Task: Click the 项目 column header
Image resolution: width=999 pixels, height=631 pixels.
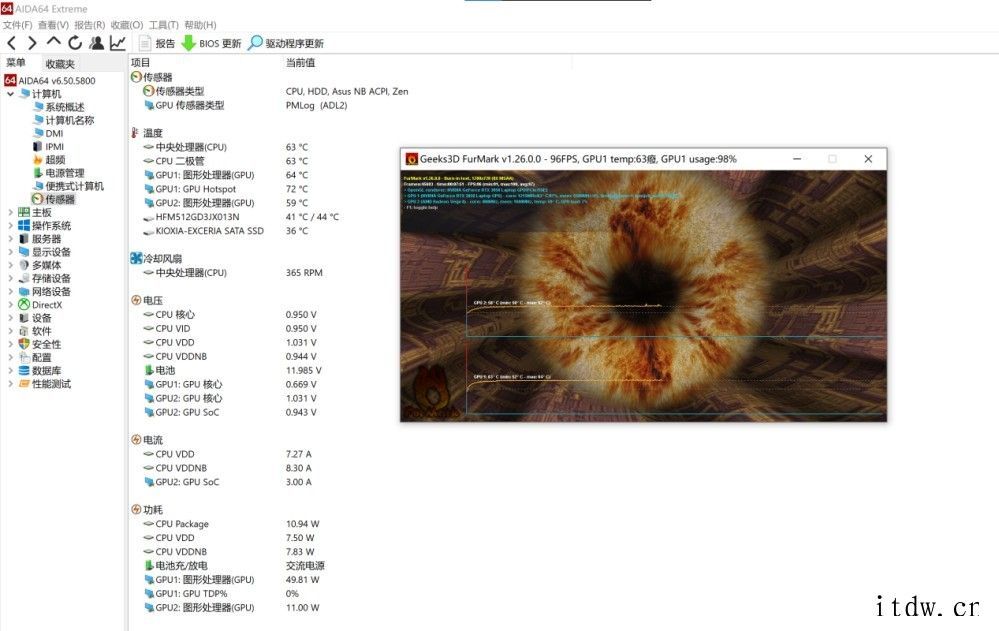Action: (x=140, y=62)
